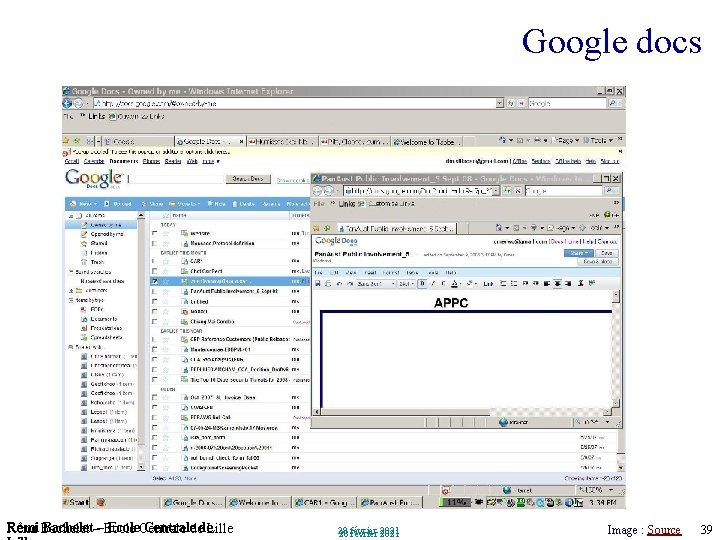Click the Print icon in document toolbar
The image size is (720, 540).
pos(328,284)
